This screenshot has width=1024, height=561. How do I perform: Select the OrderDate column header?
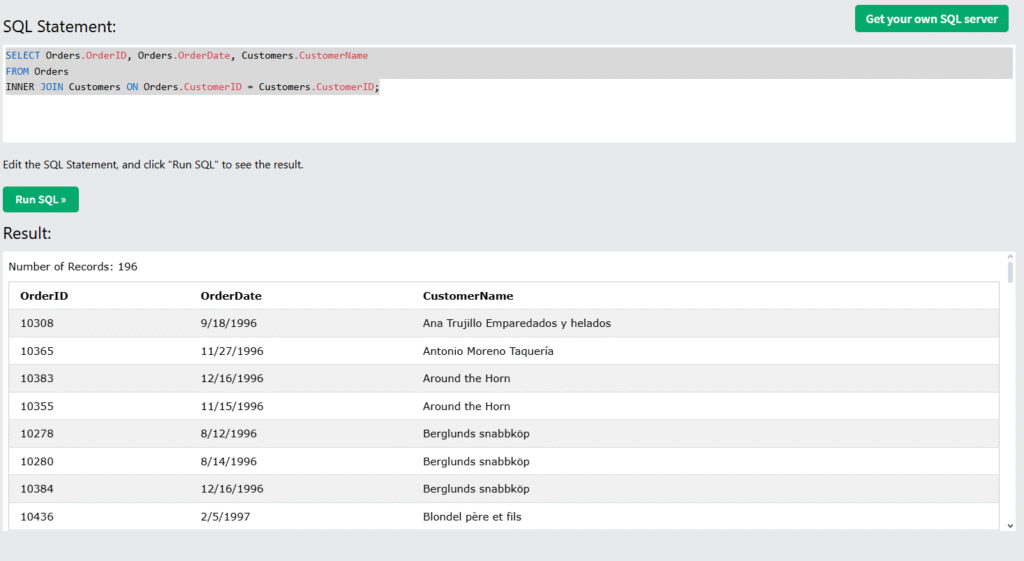click(x=231, y=296)
